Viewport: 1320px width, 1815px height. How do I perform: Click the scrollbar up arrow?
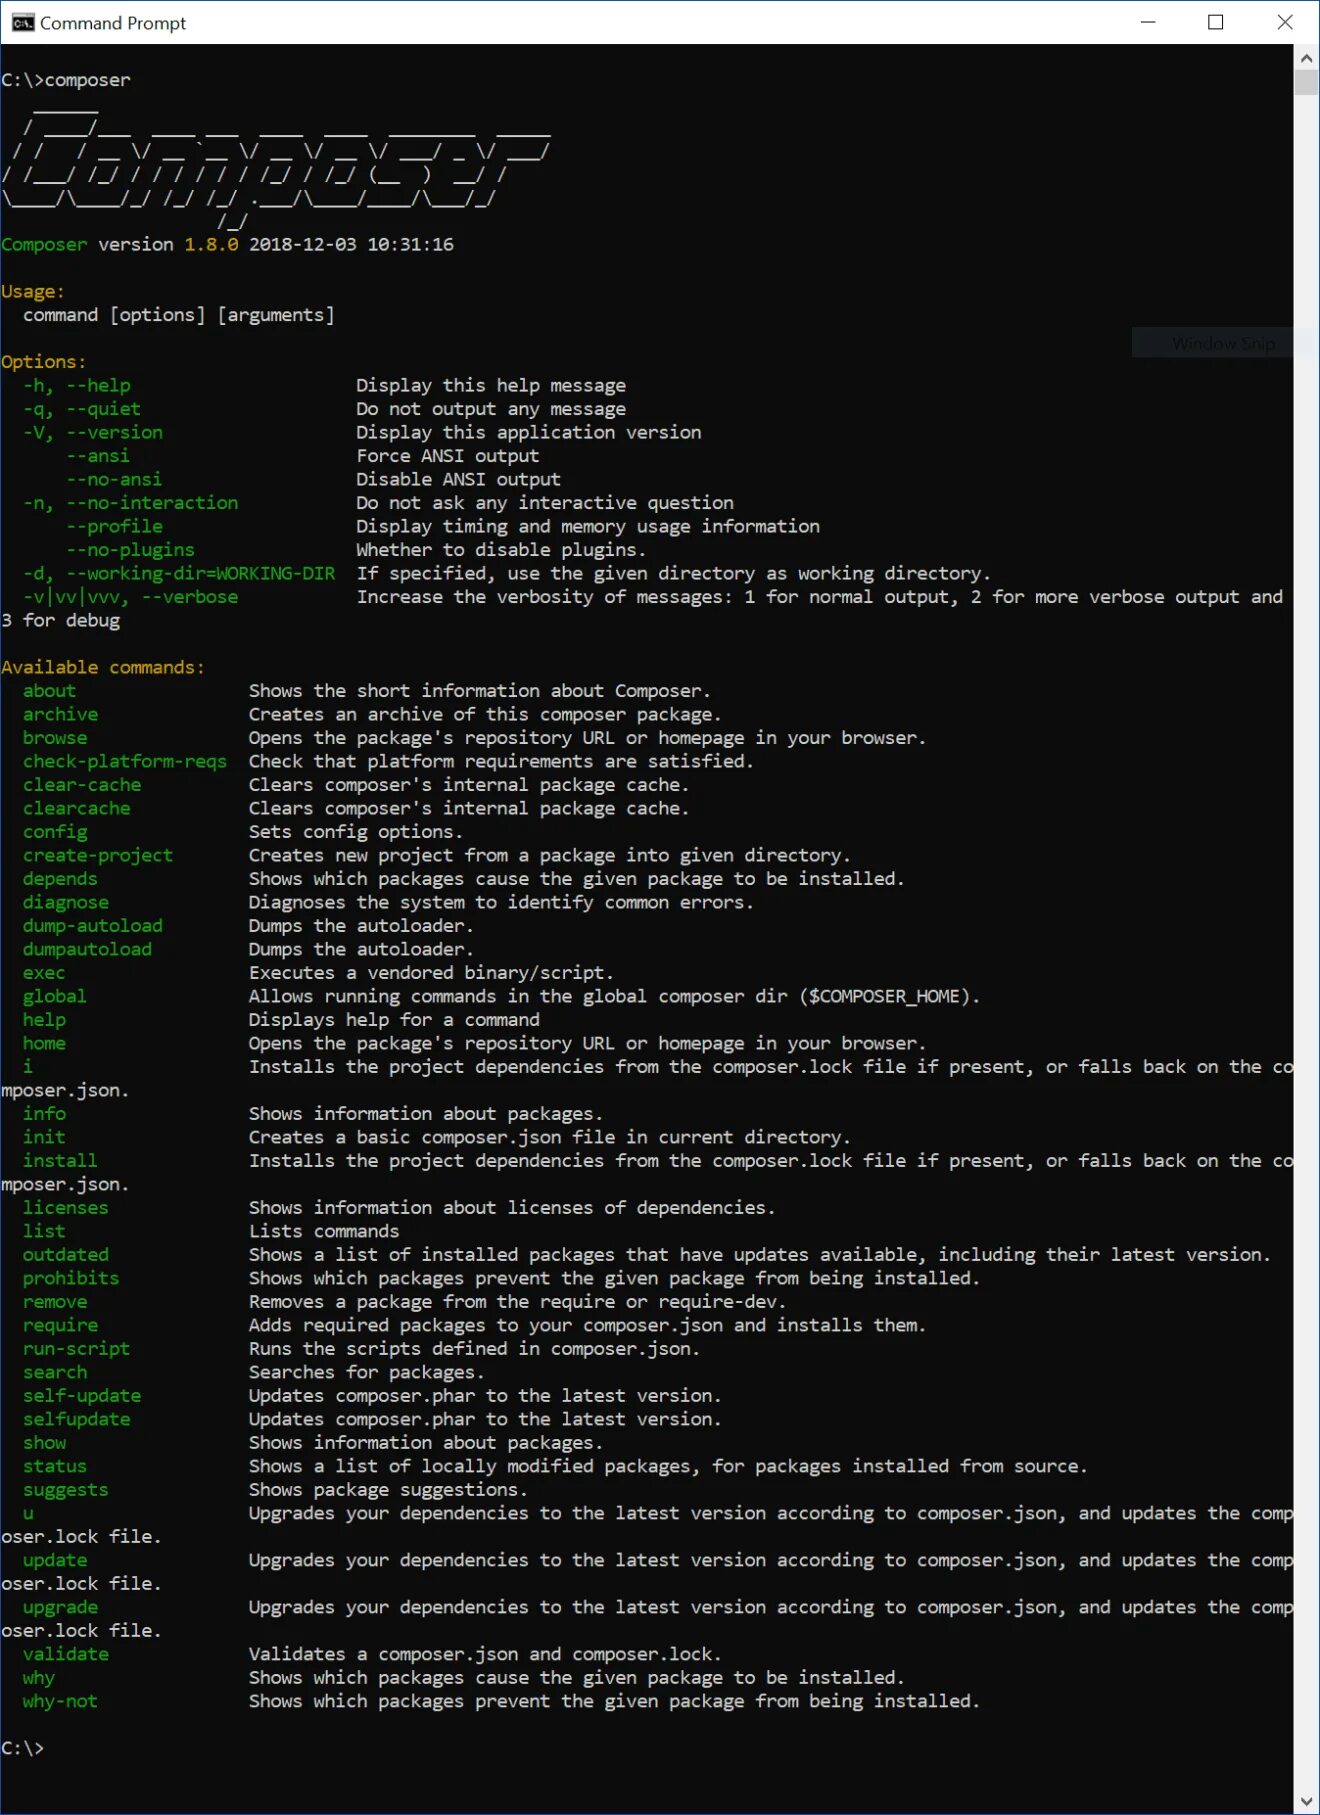[1306, 58]
